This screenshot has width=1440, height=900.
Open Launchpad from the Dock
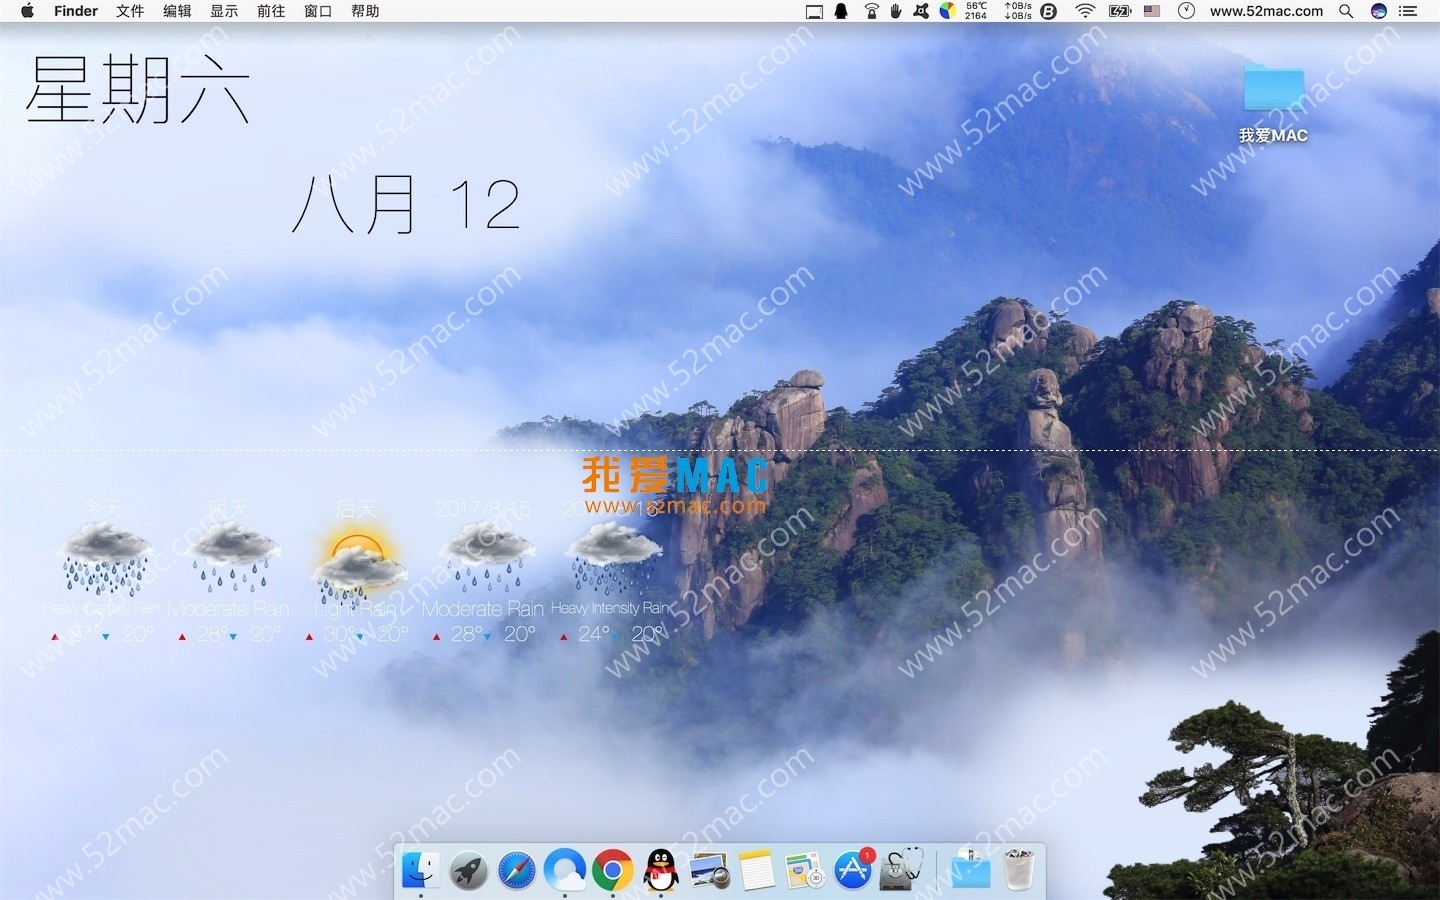[467, 870]
